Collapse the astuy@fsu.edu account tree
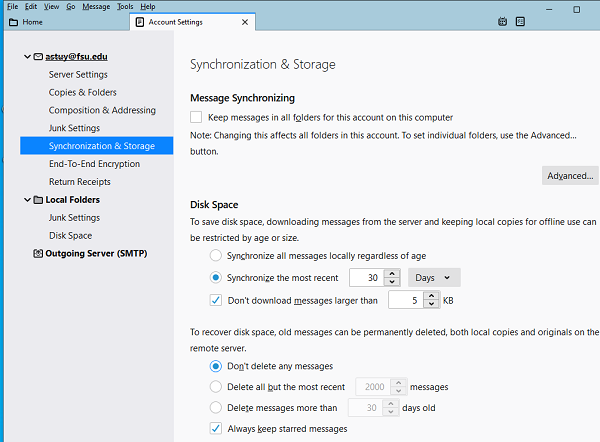Image resolution: width=600 pixels, height=442 pixels. click(x=27, y=57)
